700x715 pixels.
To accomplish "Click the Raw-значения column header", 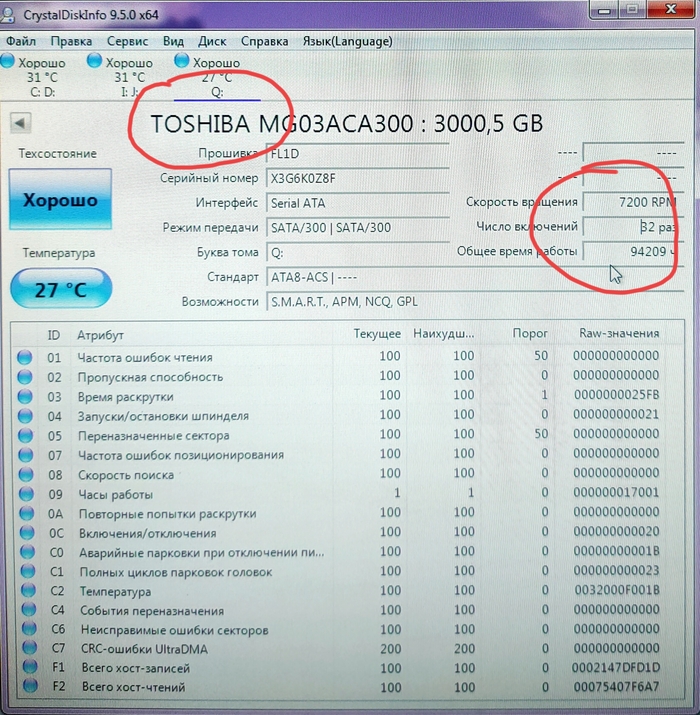I will pyautogui.click(x=619, y=333).
